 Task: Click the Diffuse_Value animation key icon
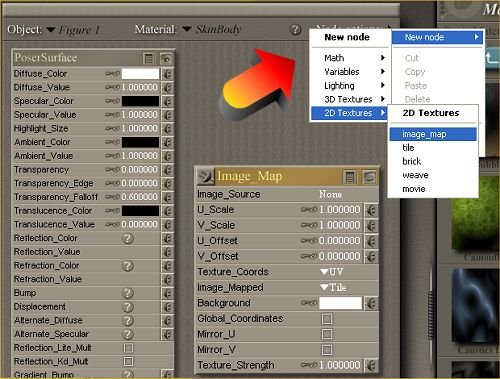112,87
